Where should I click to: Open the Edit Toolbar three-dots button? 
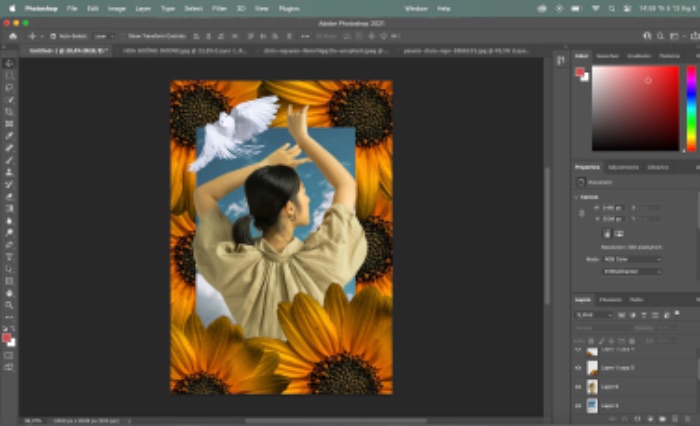[9, 317]
